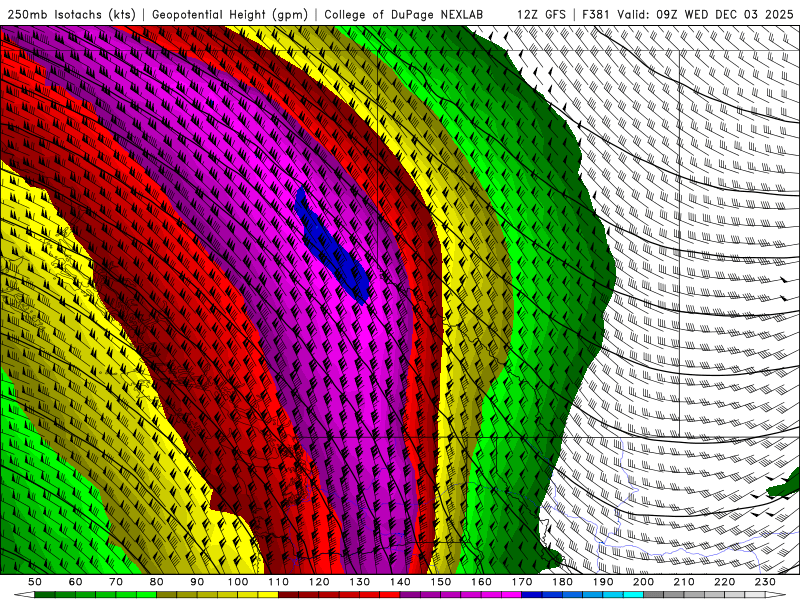Click the color bar label "180"
This screenshot has height=600, width=800.
[x=563, y=582]
